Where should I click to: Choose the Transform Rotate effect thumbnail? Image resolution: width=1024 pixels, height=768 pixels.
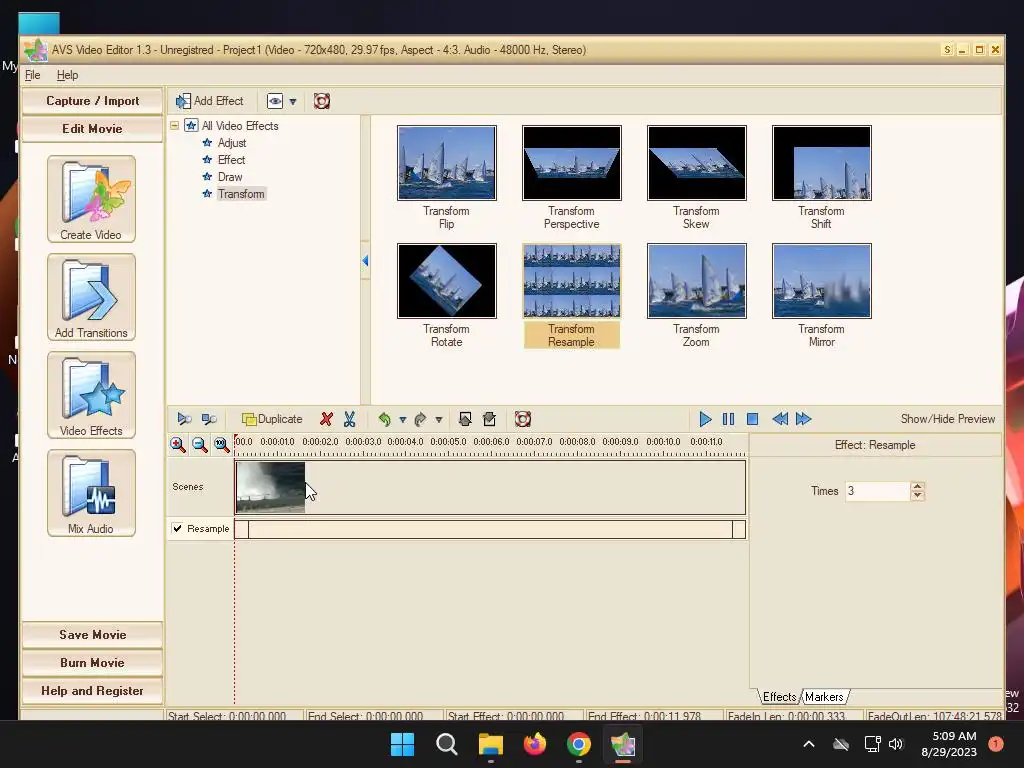pos(447,281)
